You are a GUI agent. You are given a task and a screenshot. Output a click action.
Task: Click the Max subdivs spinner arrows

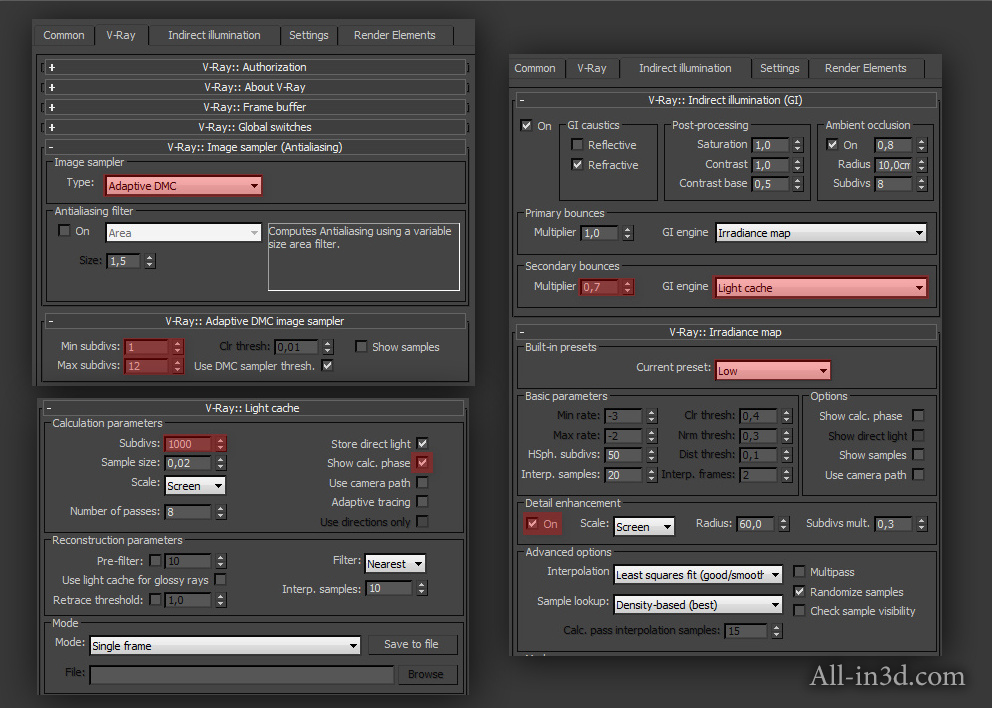coord(177,366)
